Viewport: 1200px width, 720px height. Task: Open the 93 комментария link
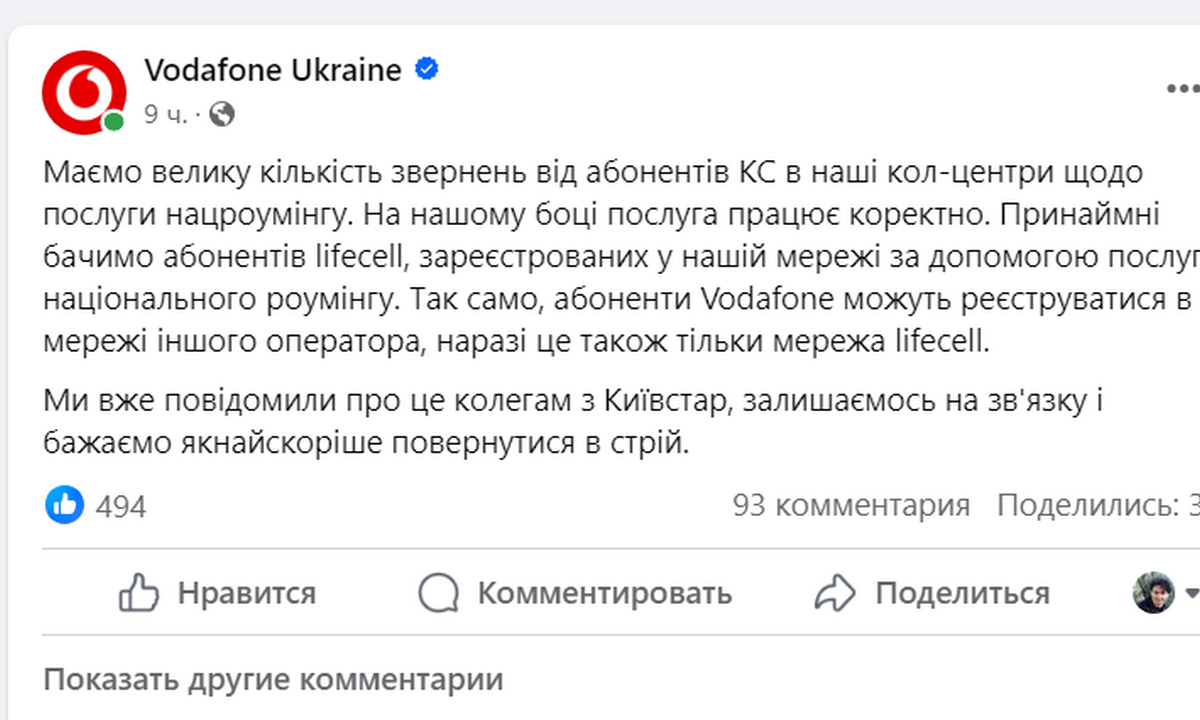(851, 505)
